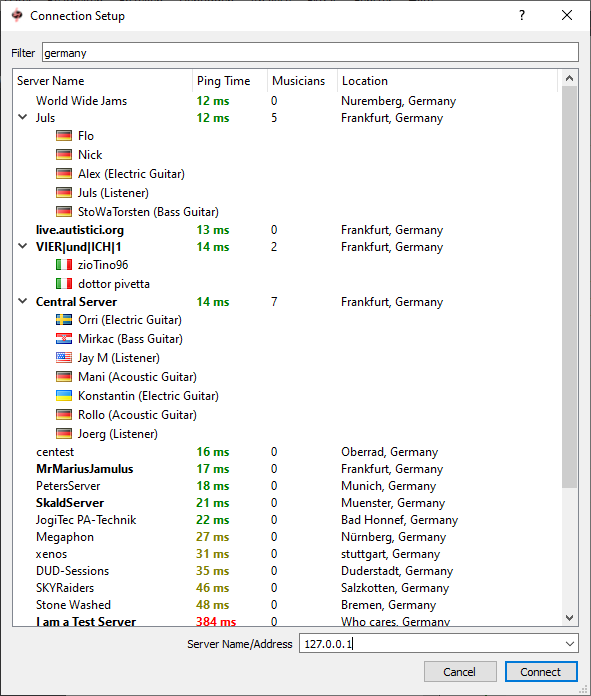Click the scrollbar down arrow
Screen dimensions: 591x696
pos(570,617)
